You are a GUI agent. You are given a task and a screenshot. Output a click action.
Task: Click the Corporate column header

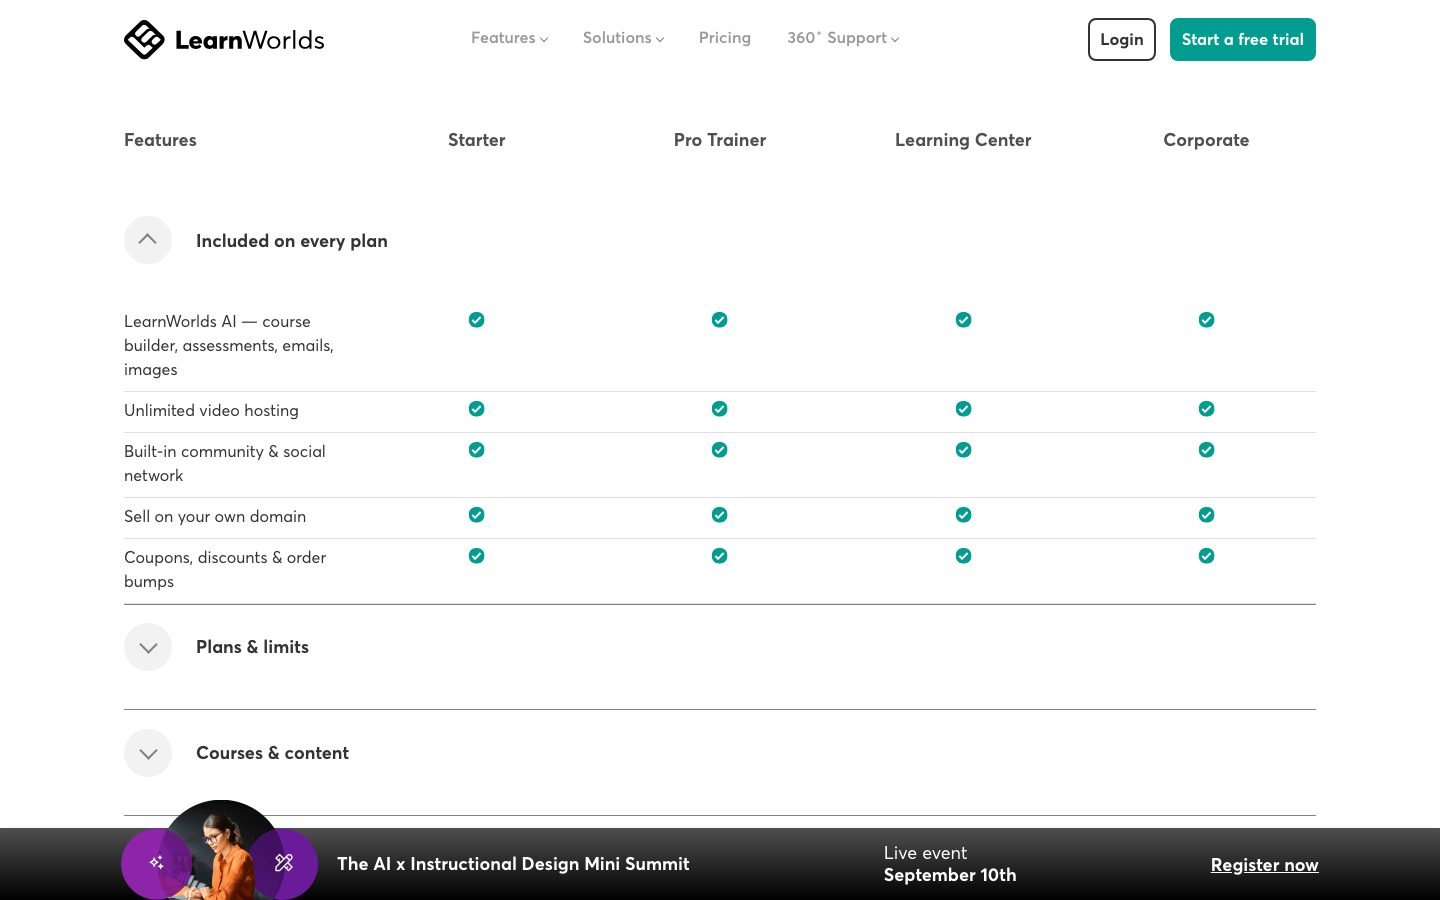click(x=1206, y=140)
